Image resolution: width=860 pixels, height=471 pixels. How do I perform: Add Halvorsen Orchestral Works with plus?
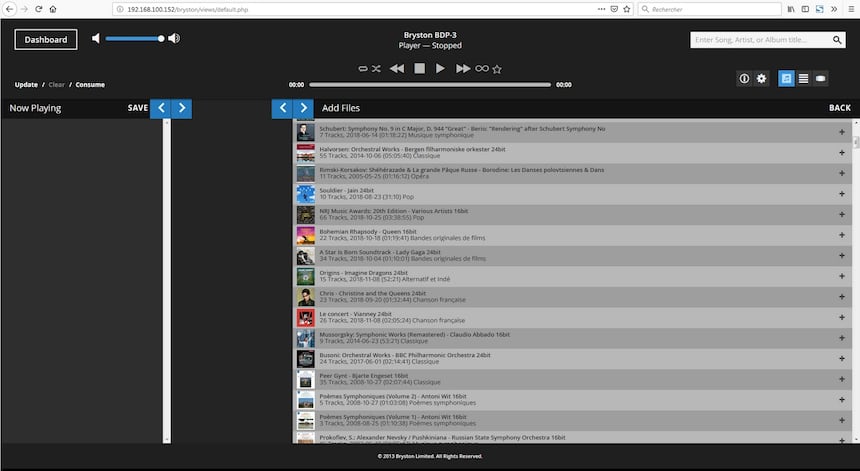click(841, 152)
